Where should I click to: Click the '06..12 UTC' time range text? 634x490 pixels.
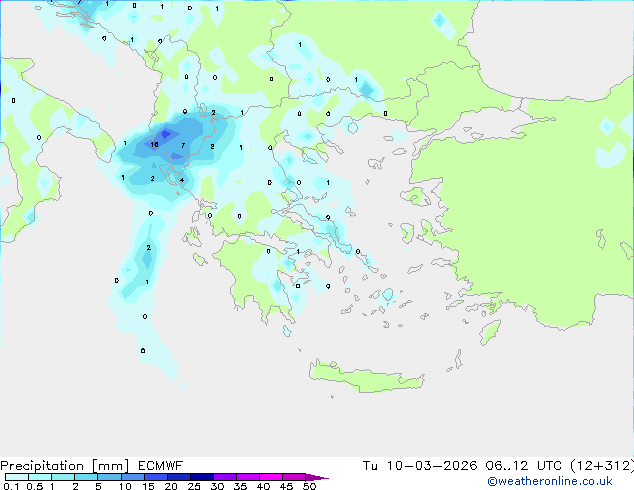click(x=524, y=466)
